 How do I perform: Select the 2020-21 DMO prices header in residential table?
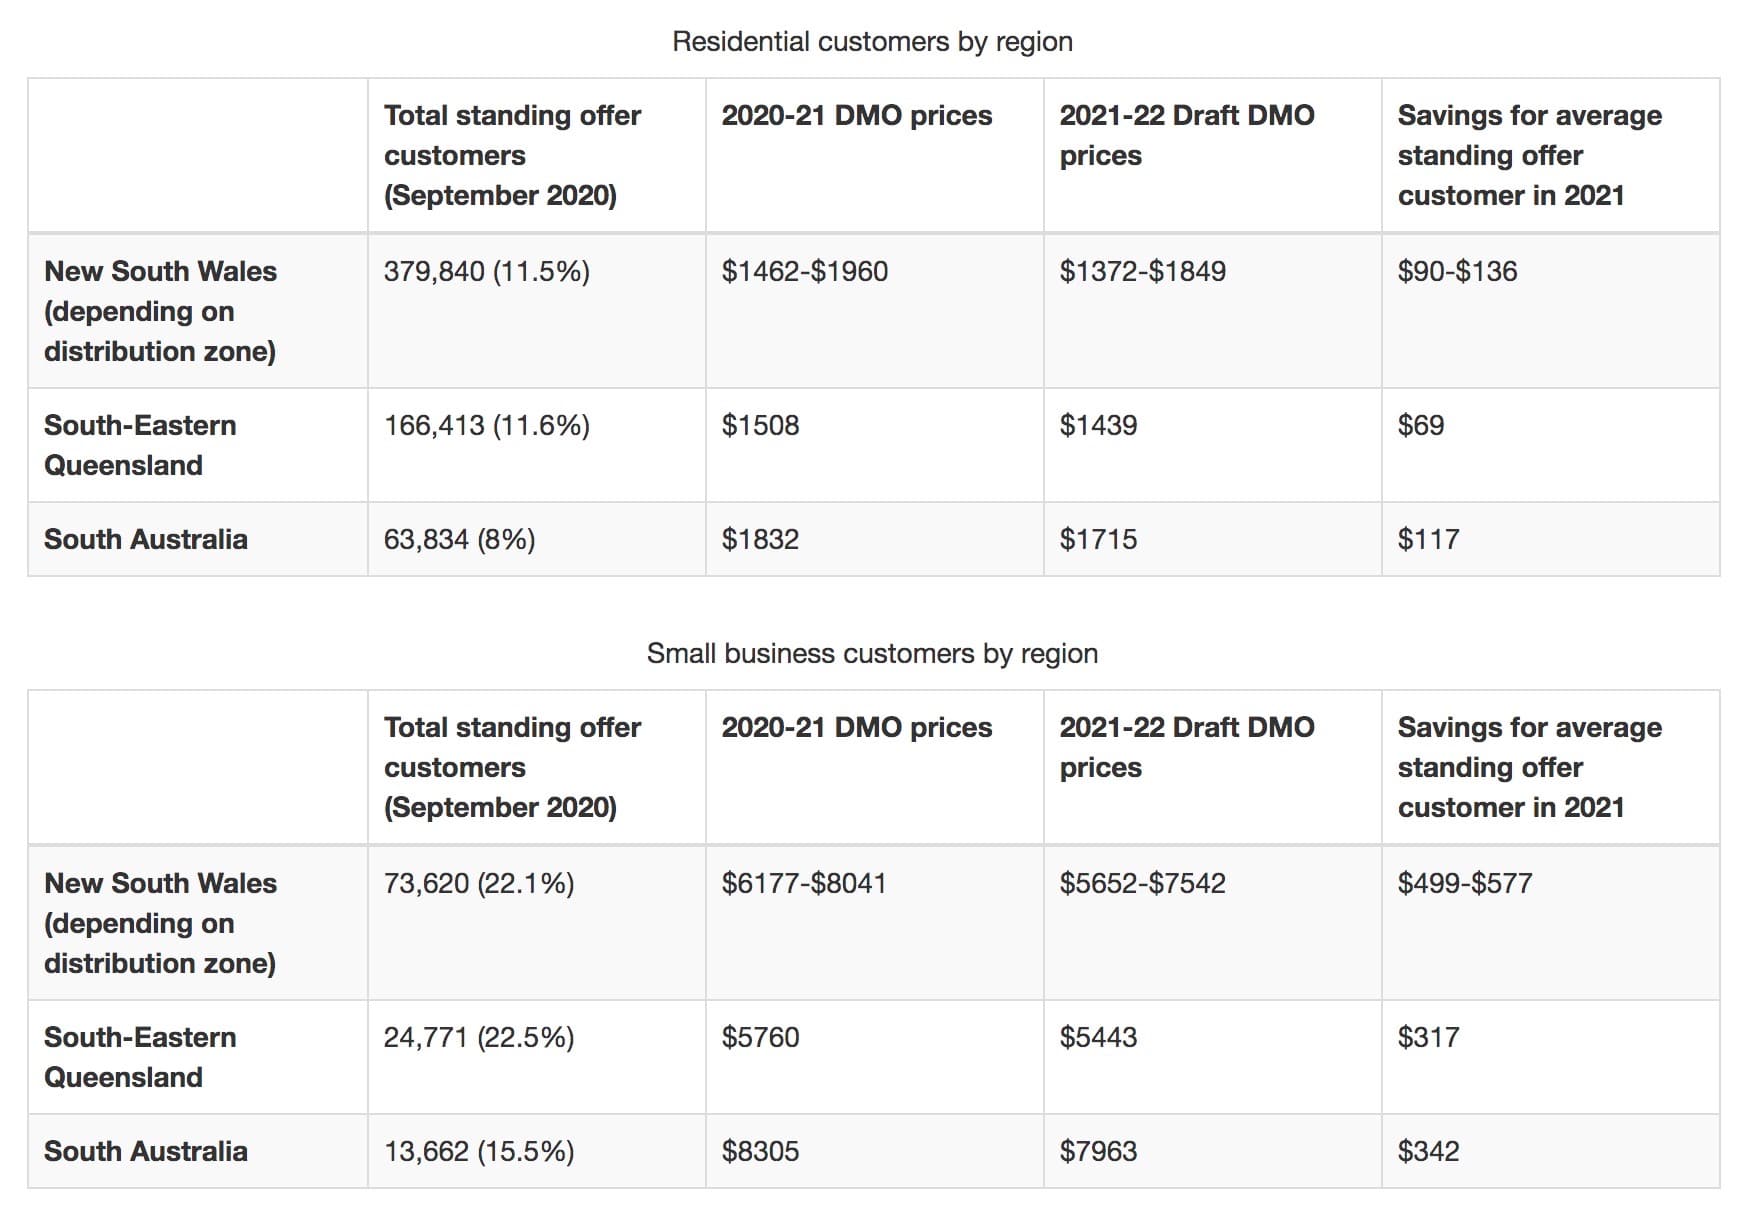click(856, 115)
